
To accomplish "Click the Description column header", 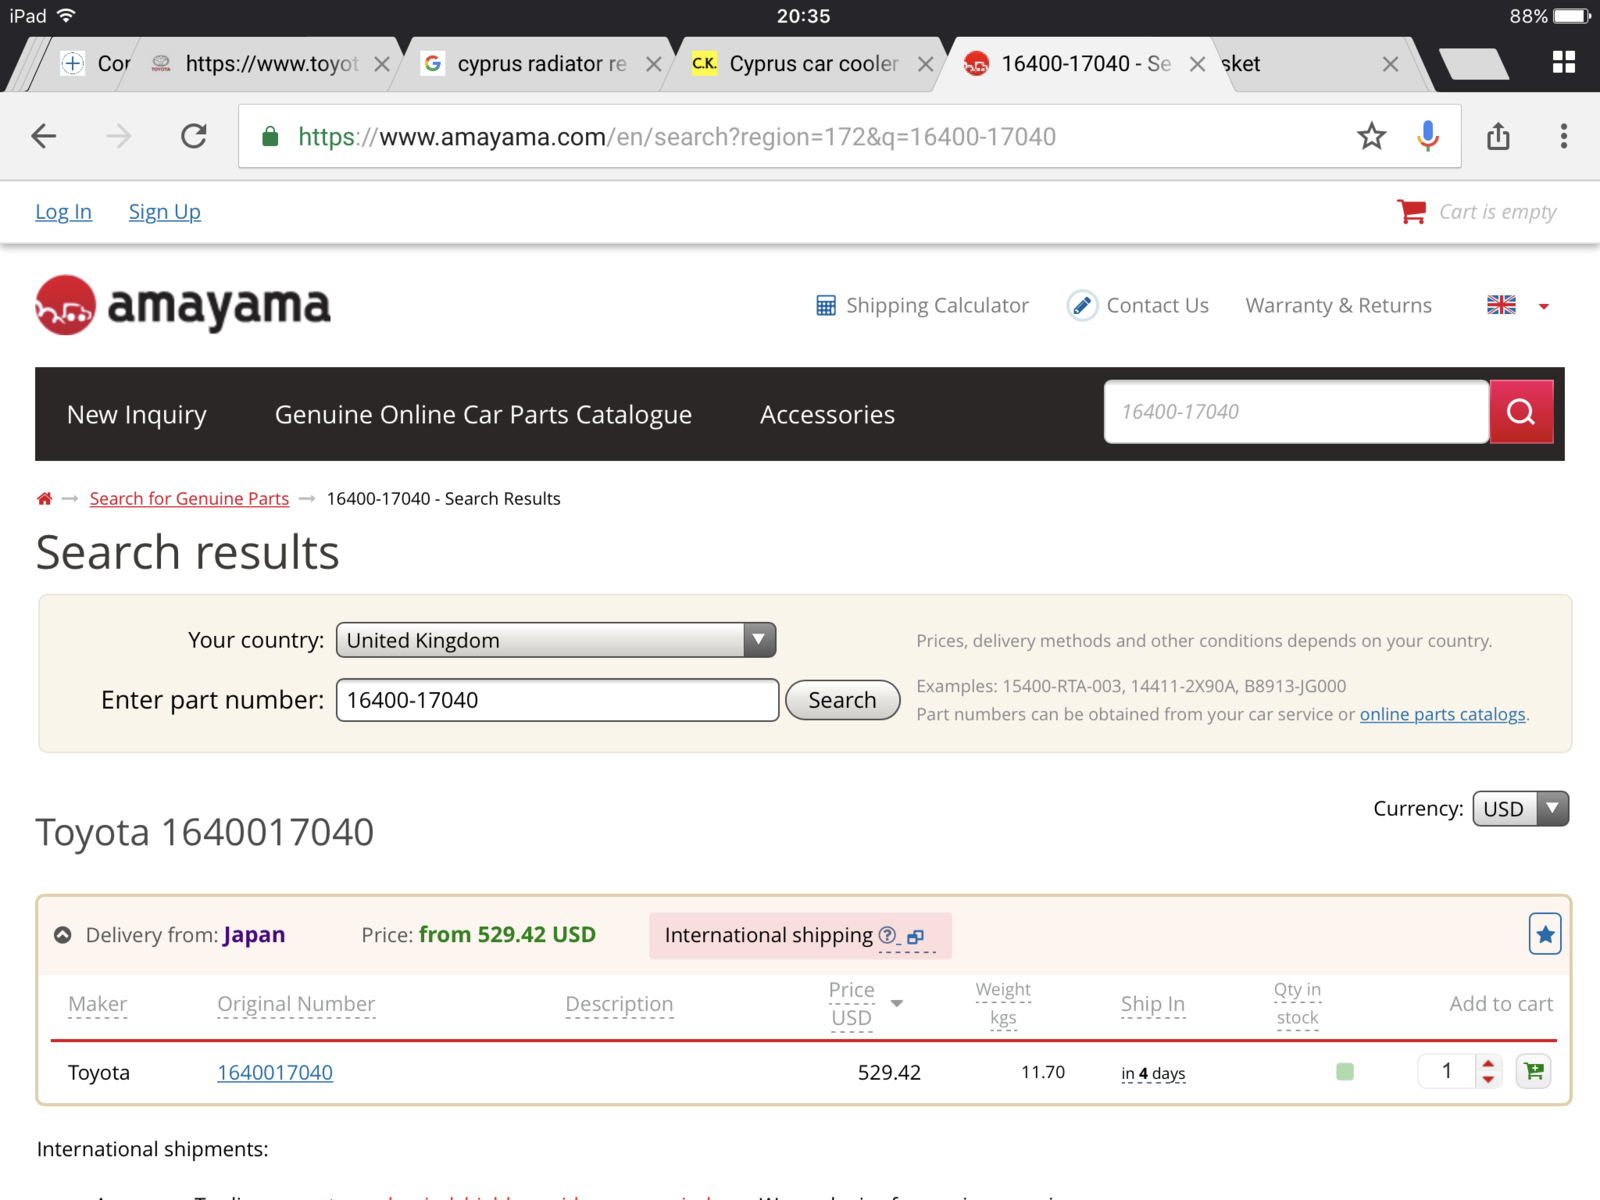I will [619, 1003].
